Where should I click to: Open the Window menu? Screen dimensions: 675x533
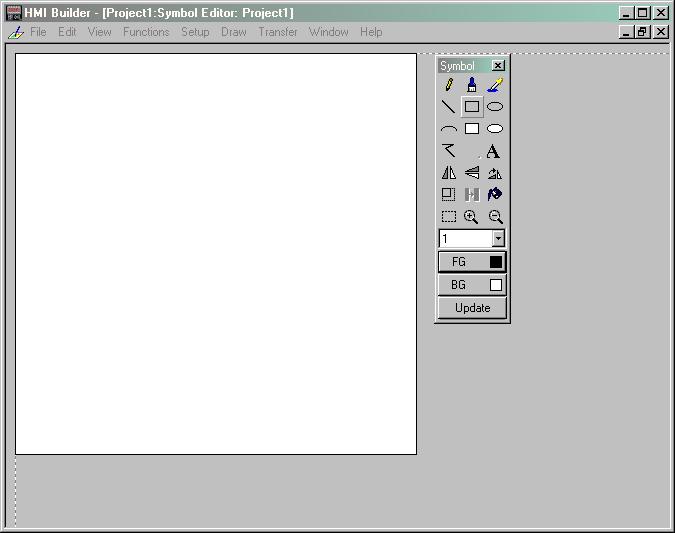coord(328,32)
